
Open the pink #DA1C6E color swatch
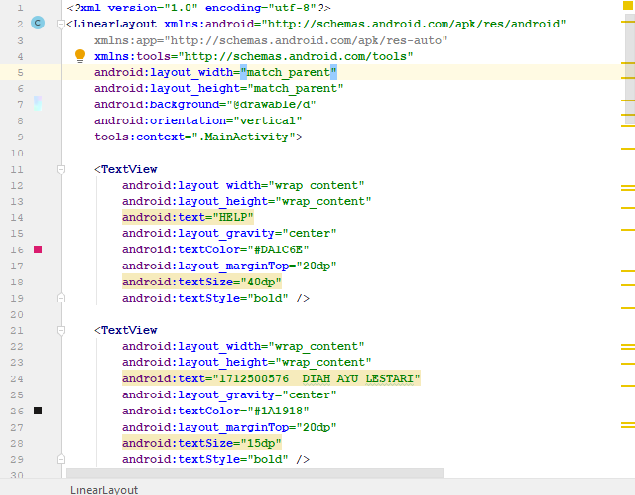(38, 250)
